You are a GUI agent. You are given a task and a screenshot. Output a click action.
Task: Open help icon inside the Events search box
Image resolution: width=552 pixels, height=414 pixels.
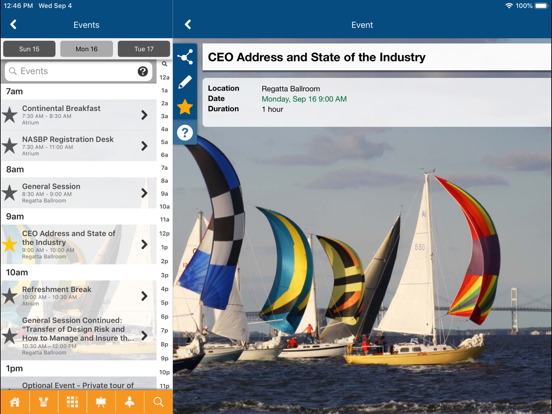pyautogui.click(x=143, y=71)
